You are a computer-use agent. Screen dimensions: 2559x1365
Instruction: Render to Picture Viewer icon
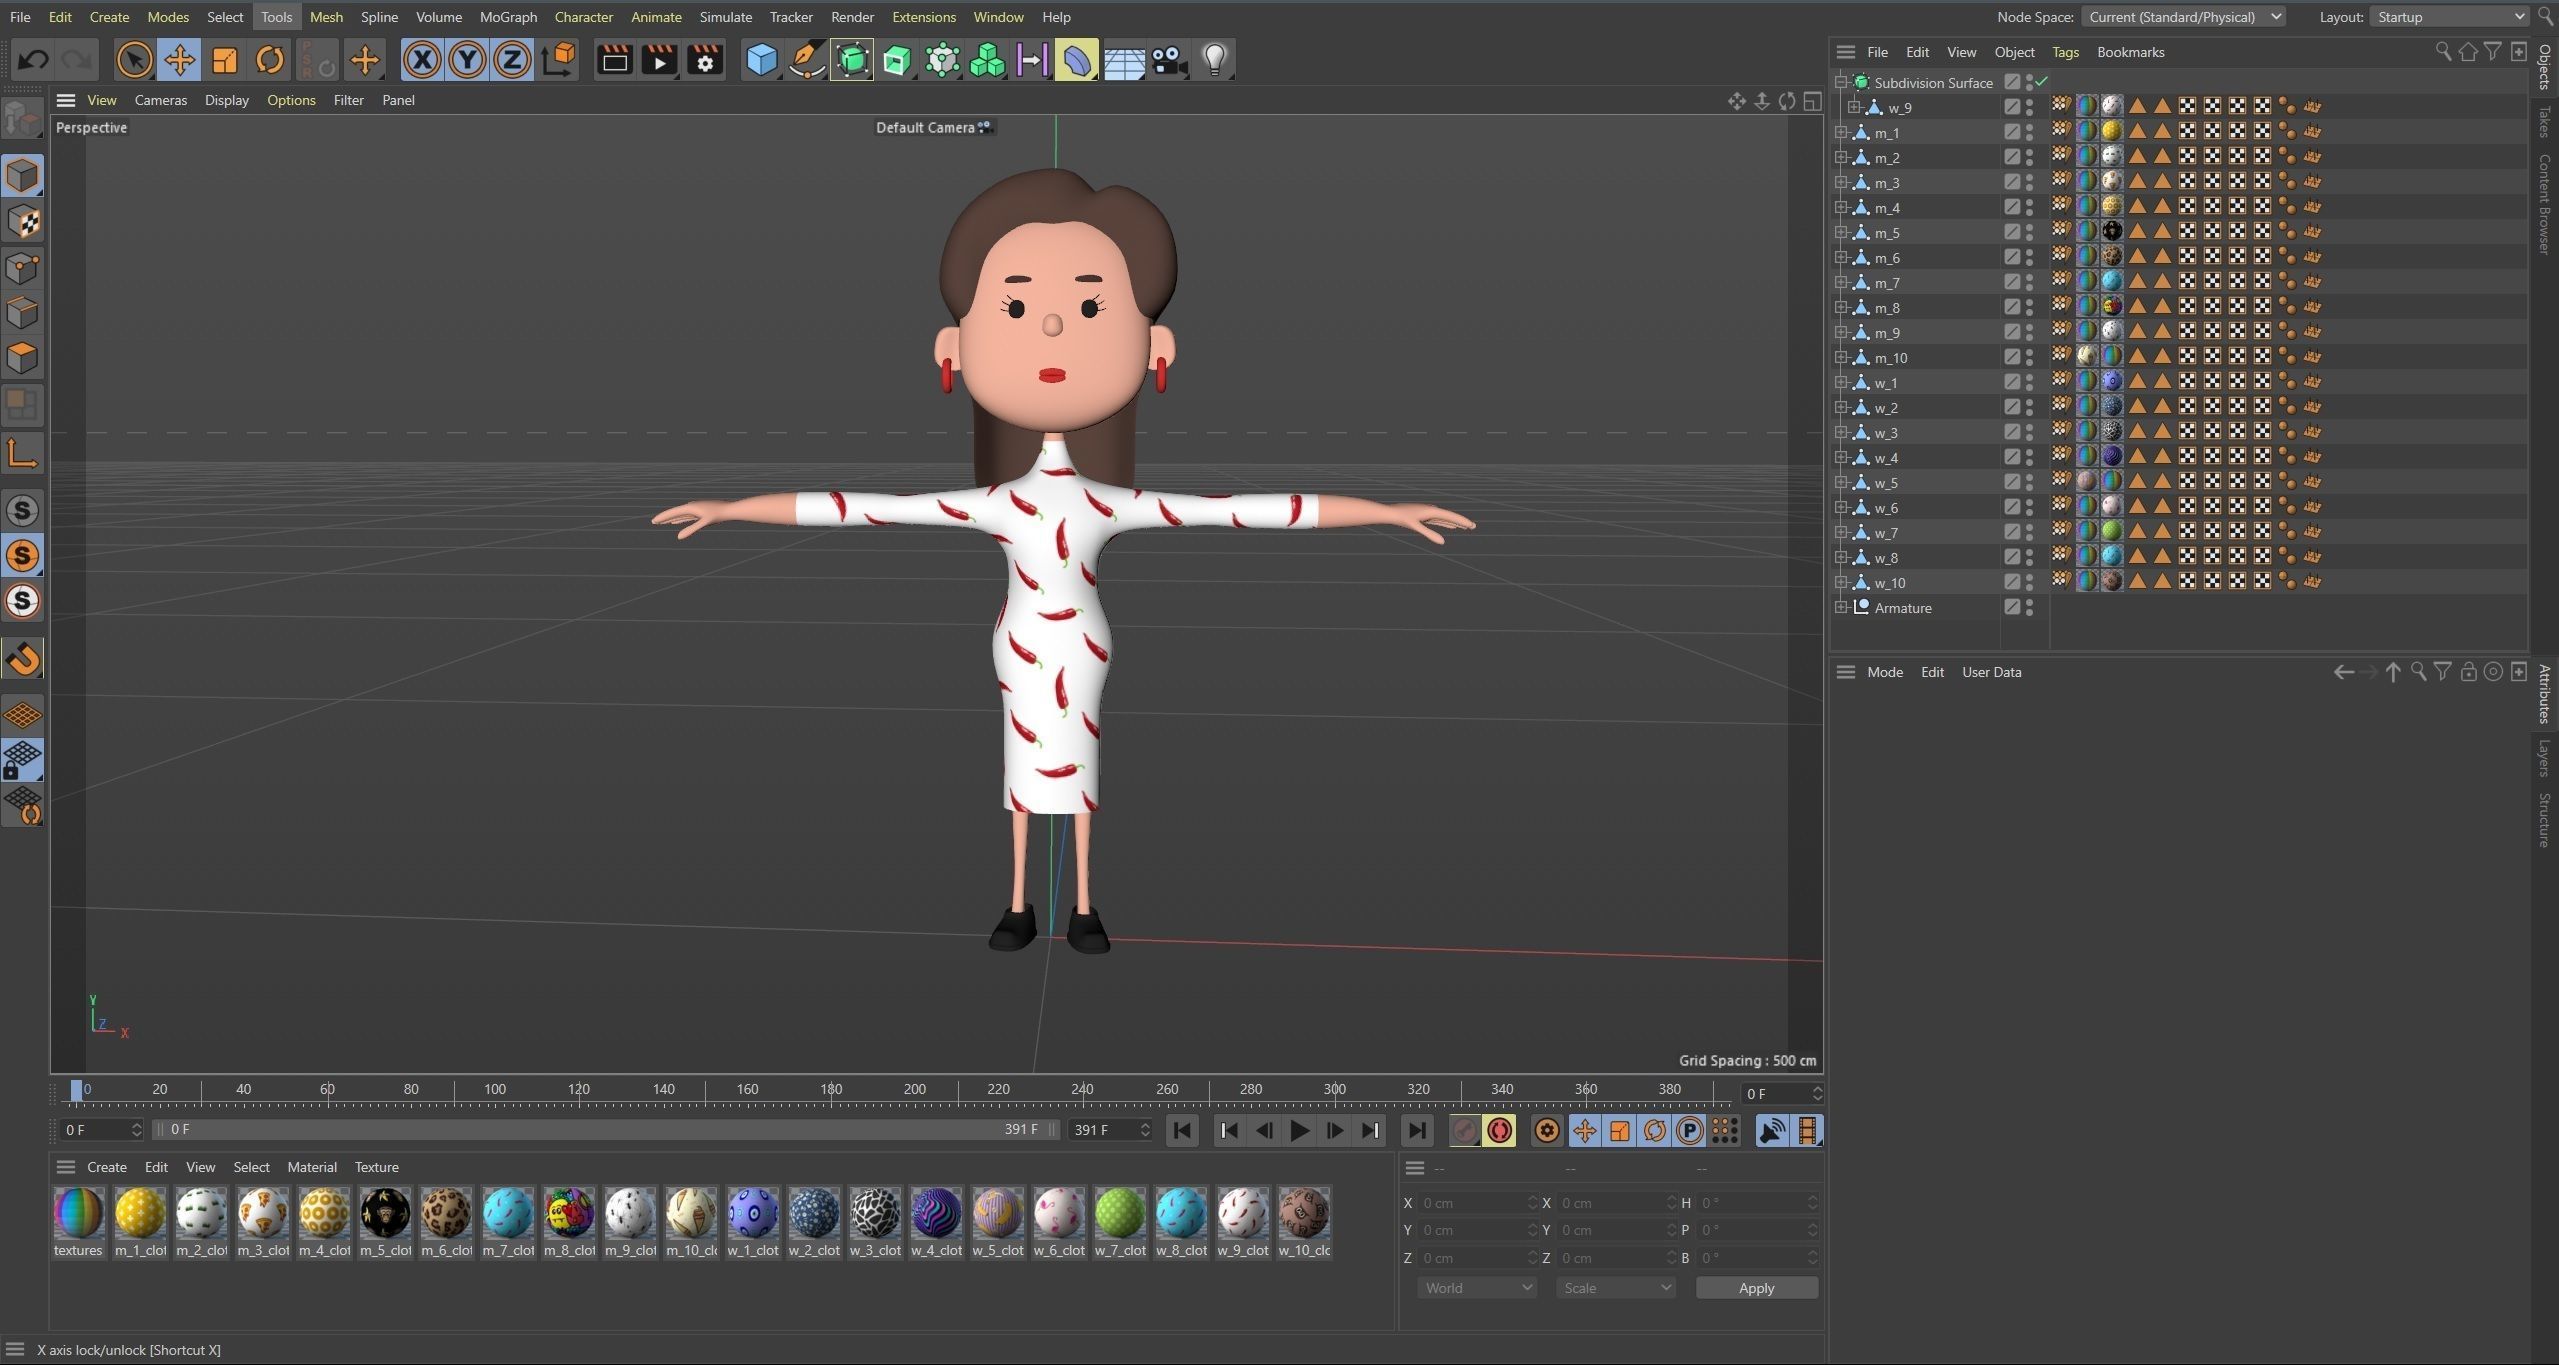point(659,60)
